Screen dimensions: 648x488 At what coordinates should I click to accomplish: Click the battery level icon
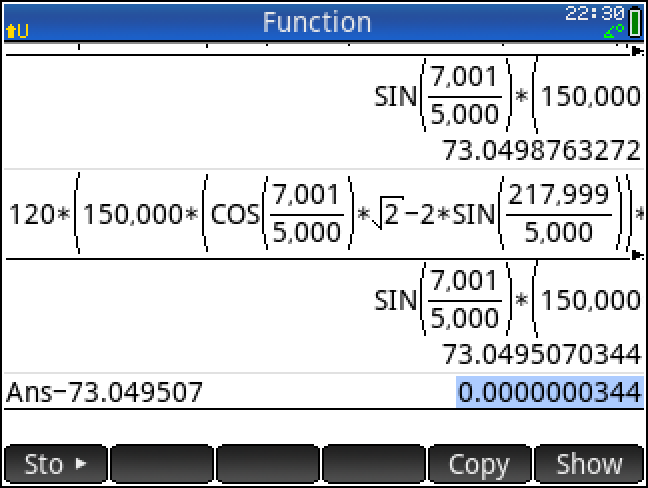click(x=635, y=22)
